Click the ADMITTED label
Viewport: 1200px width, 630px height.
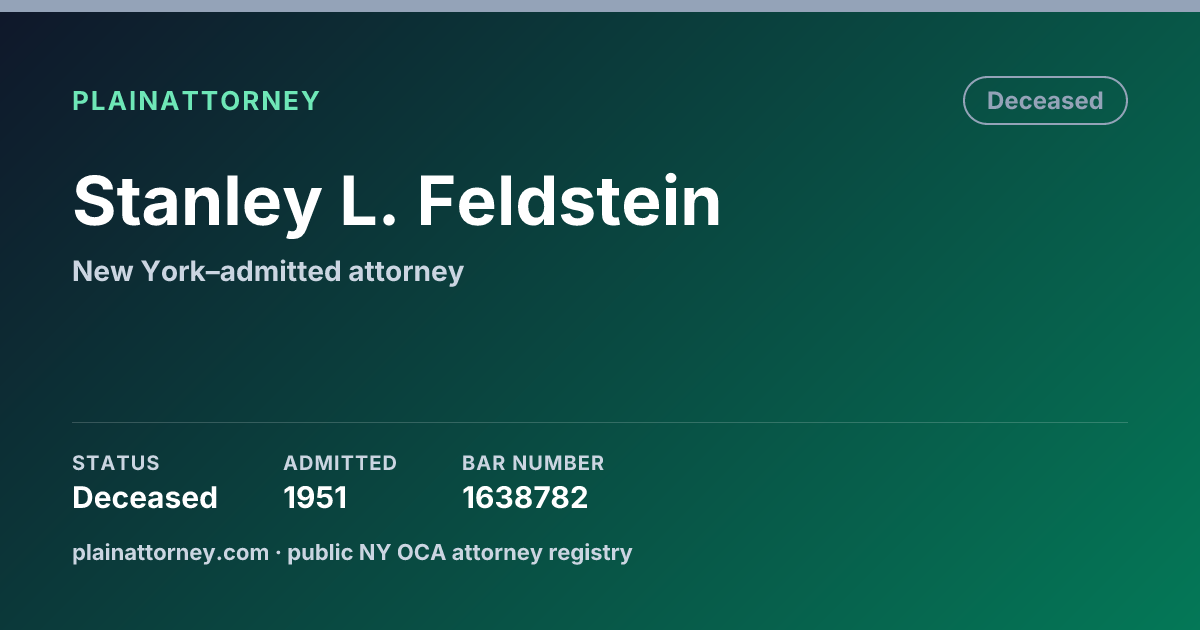tap(340, 463)
